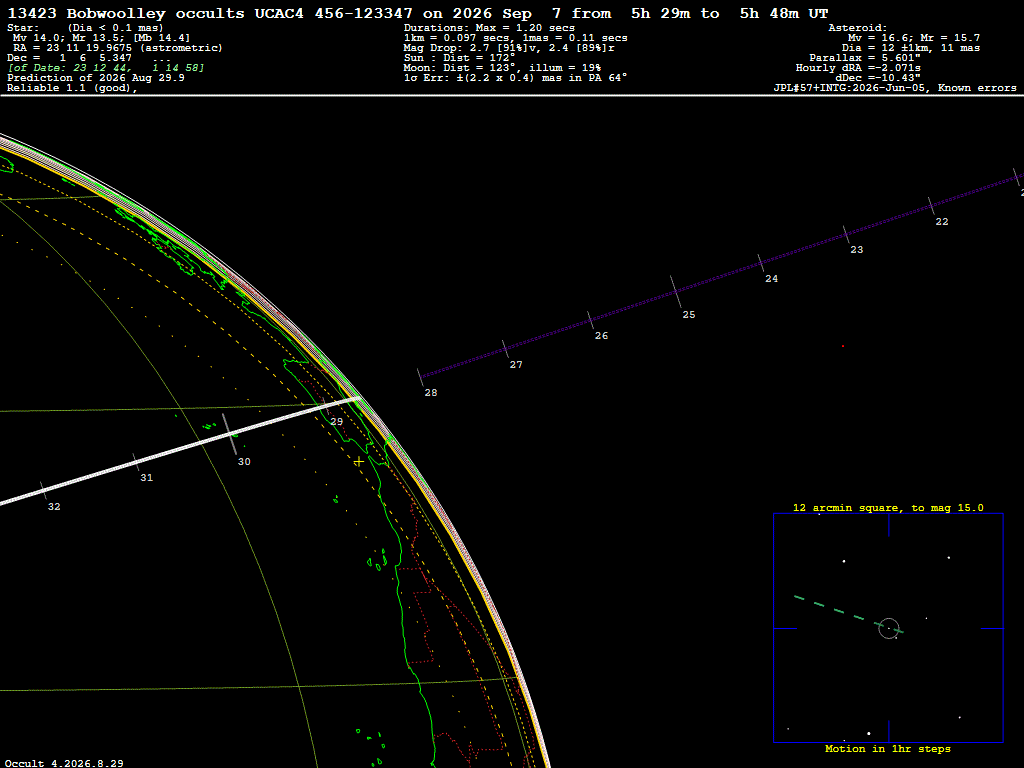The image size is (1024, 768).
Task: Click the 'Reliable 1.1 (good)' text line
Action: pyautogui.click(x=72, y=88)
